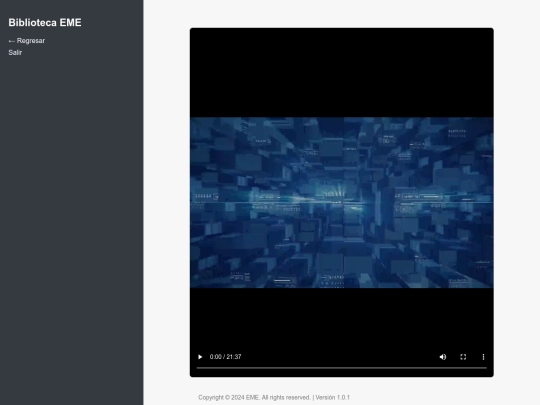Enter fullscreen video mode

(463, 357)
